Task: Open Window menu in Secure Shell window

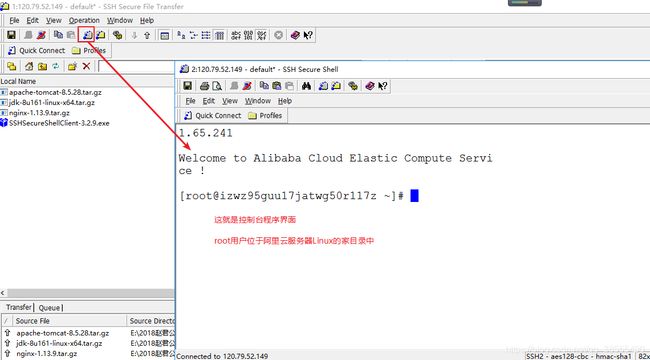Action: point(257,101)
